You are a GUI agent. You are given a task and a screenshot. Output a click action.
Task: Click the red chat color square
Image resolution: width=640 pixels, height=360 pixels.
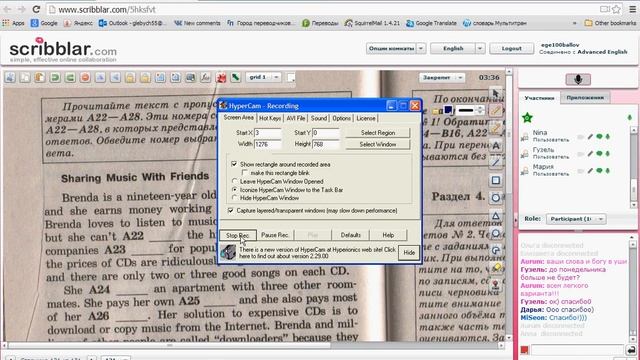point(524,350)
